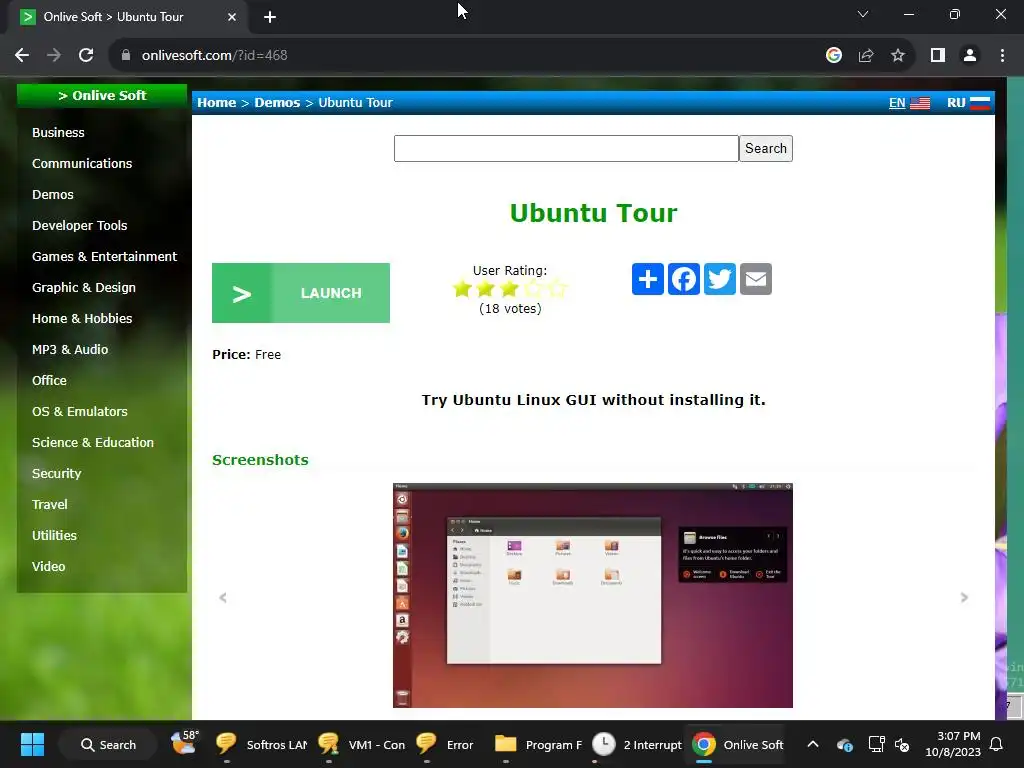Go to Home breadcrumb

point(217,103)
